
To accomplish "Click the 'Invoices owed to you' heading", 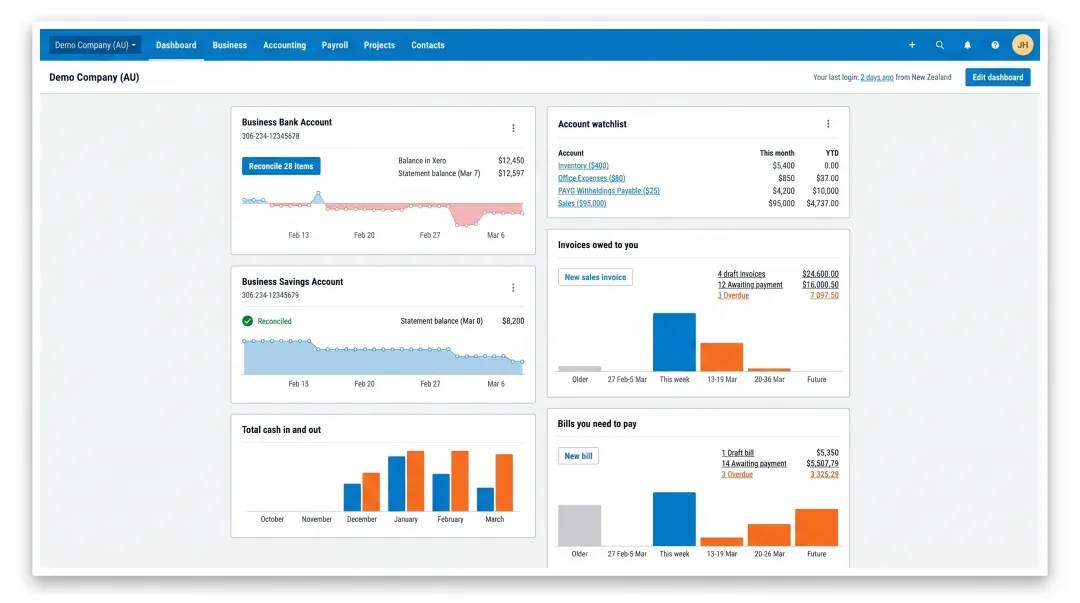I will tap(598, 245).
